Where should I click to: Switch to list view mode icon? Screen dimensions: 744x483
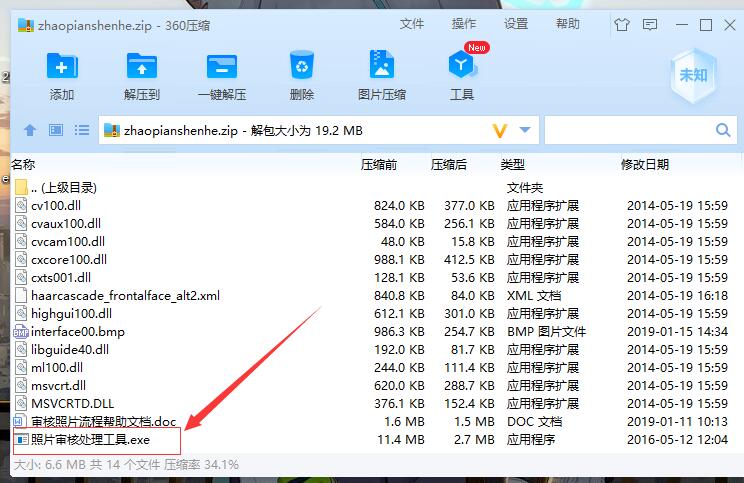point(82,131)
